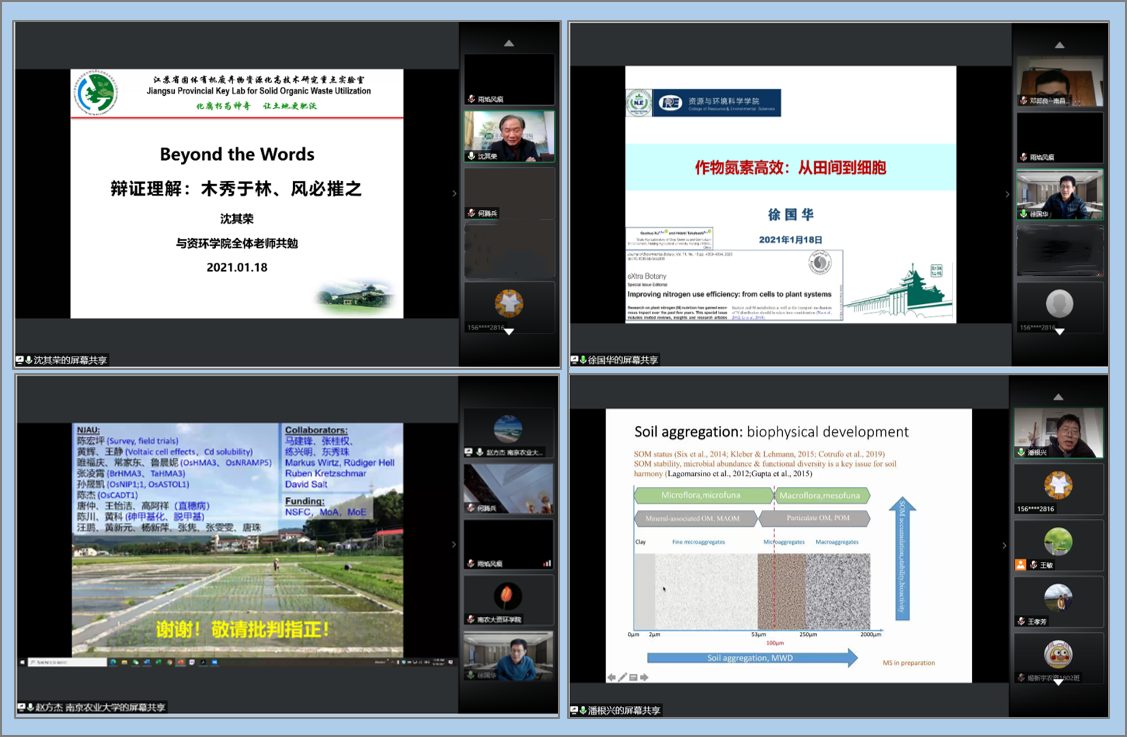Select 沈其荣 video thumbnail in top-left sidebar
The image size is (1127, 737).
pyautogui.click(x=509, y=136)
